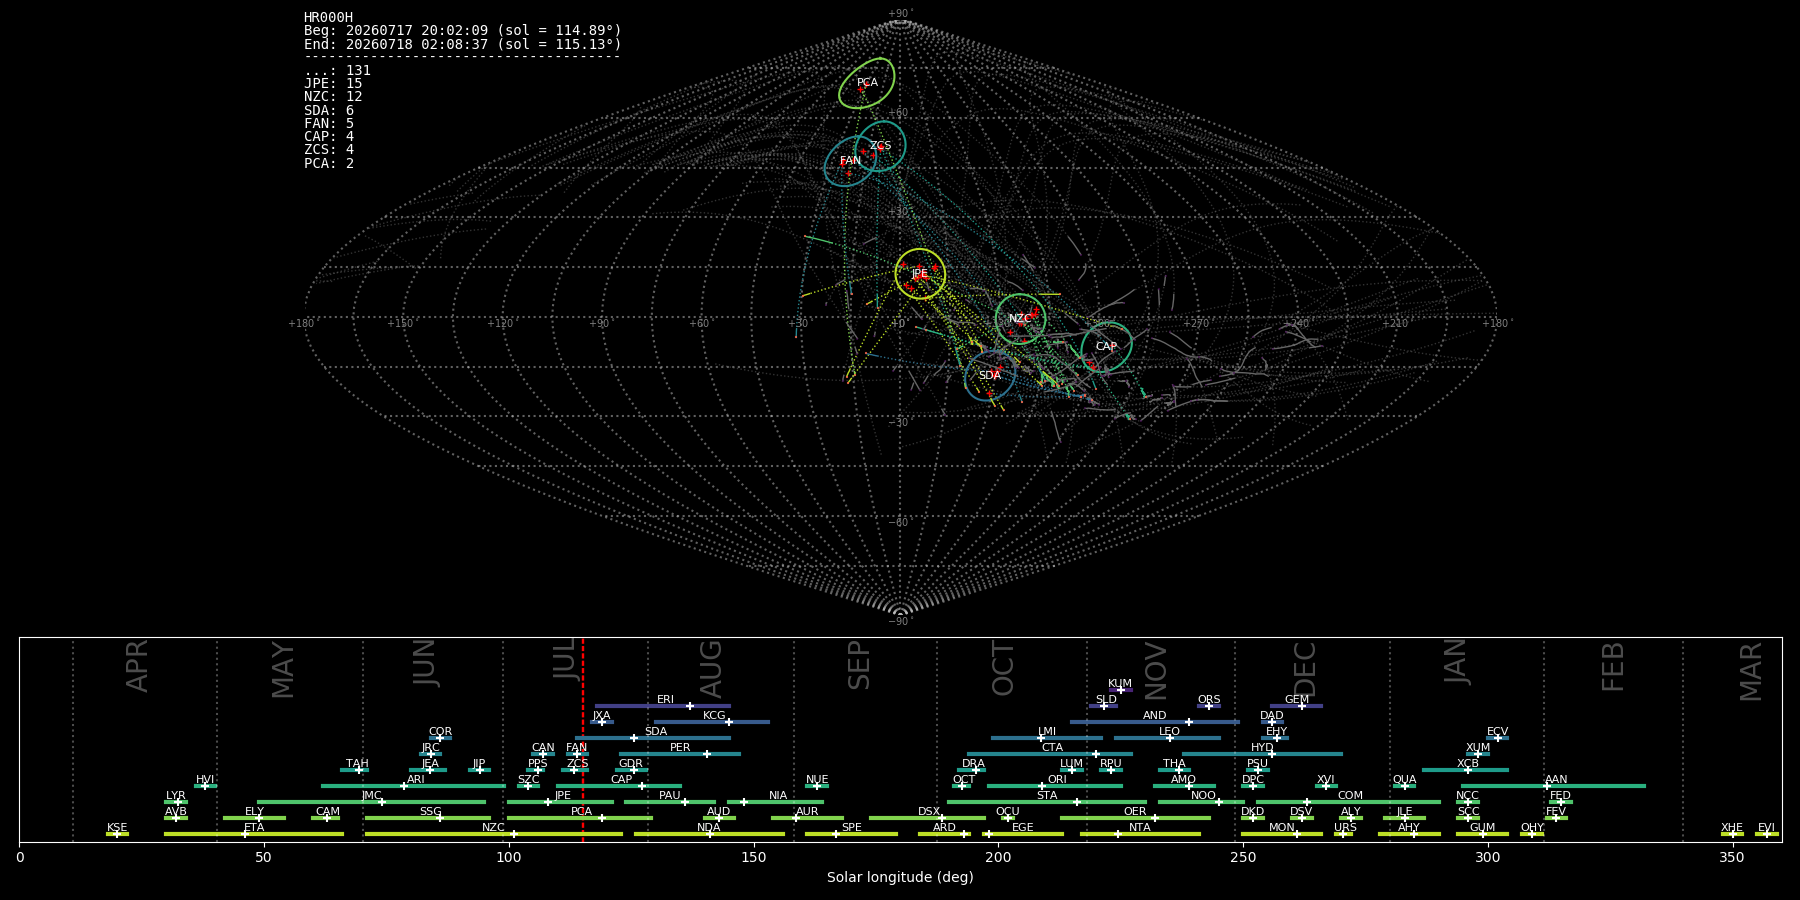The image size is (1800, 900).
Task: Click the CAP radiant circle
Action: point(1106,347)
